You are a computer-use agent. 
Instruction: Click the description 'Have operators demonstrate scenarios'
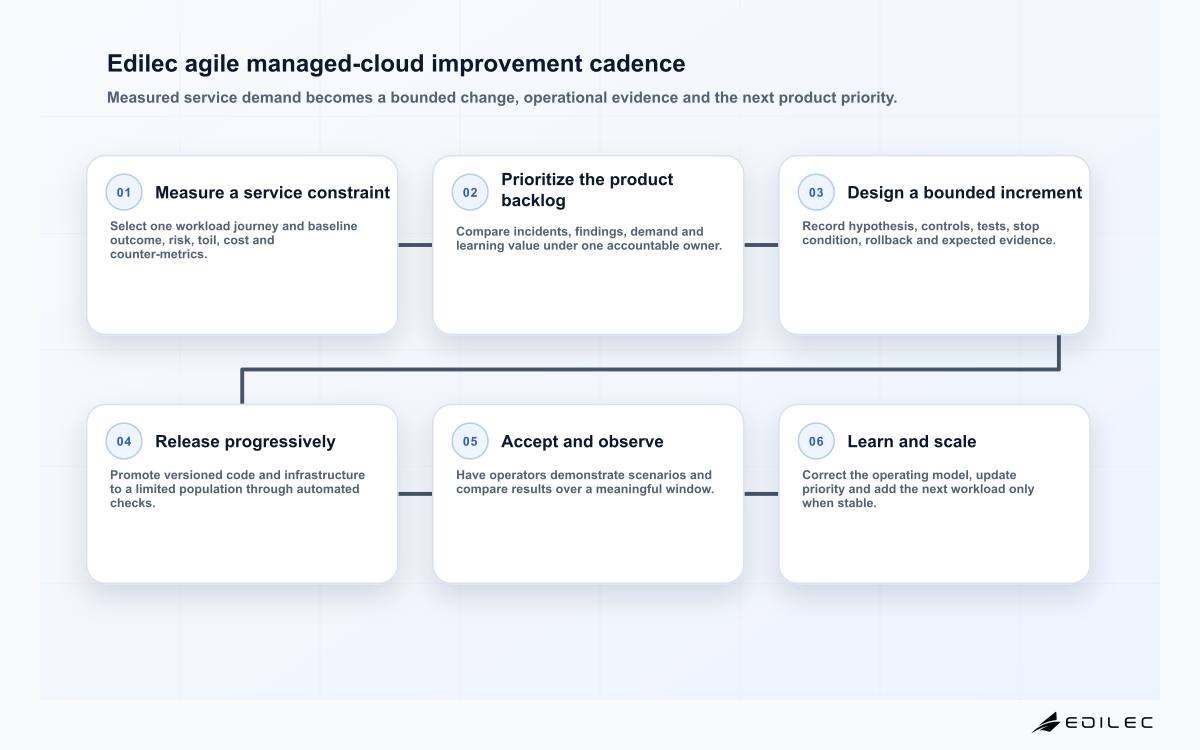(585, 482)
